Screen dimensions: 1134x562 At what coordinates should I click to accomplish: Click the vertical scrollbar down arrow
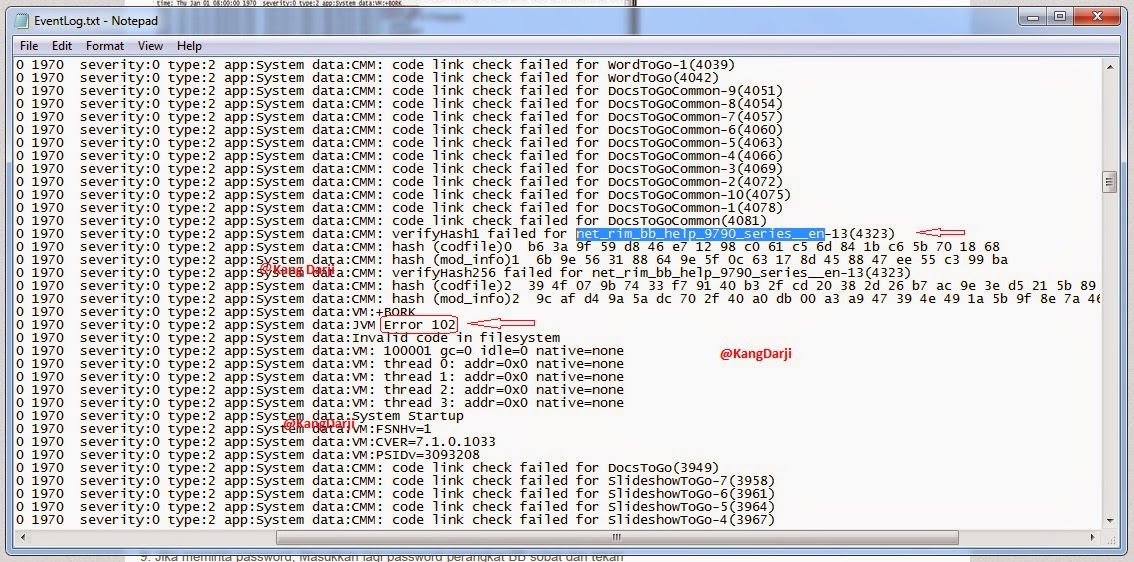(1110, 521)
